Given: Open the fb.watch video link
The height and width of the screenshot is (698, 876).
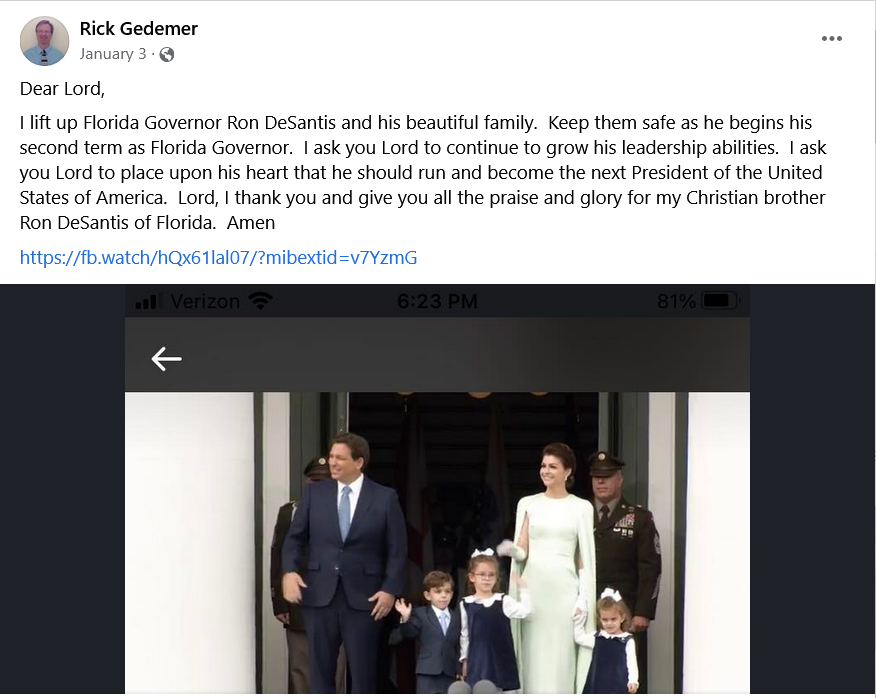Looking at the screenshot, I should click(x=218, y=257).
